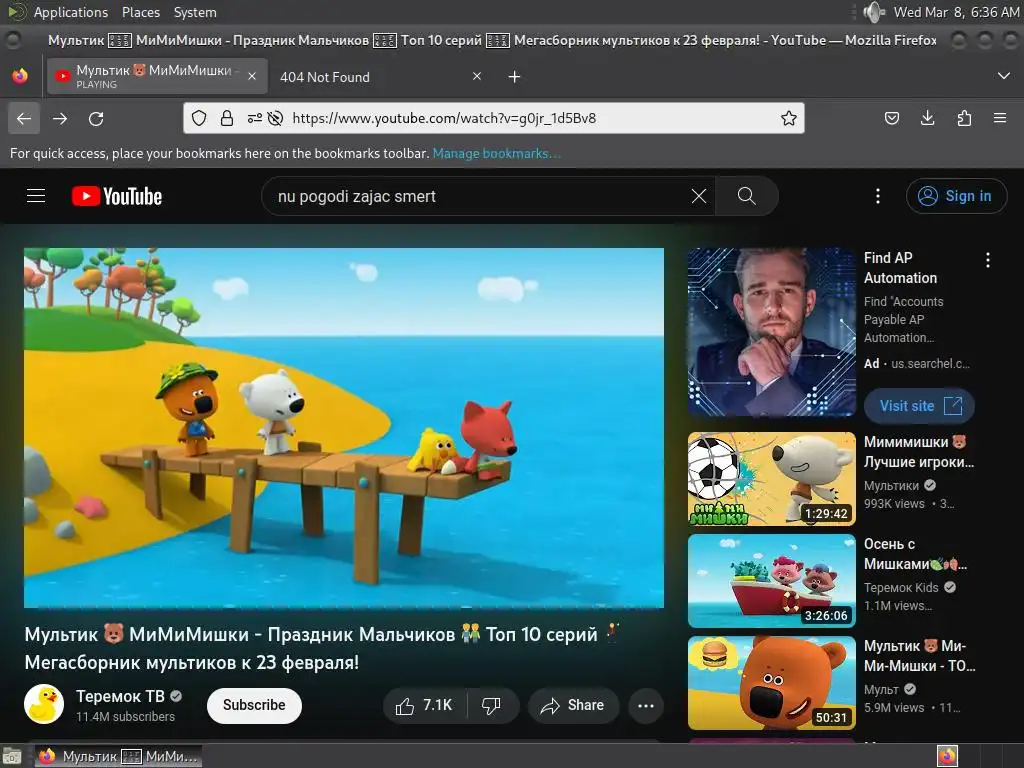Click the Firefox tray icon at bottom right

pyautogui.click(x=947, y=756)
